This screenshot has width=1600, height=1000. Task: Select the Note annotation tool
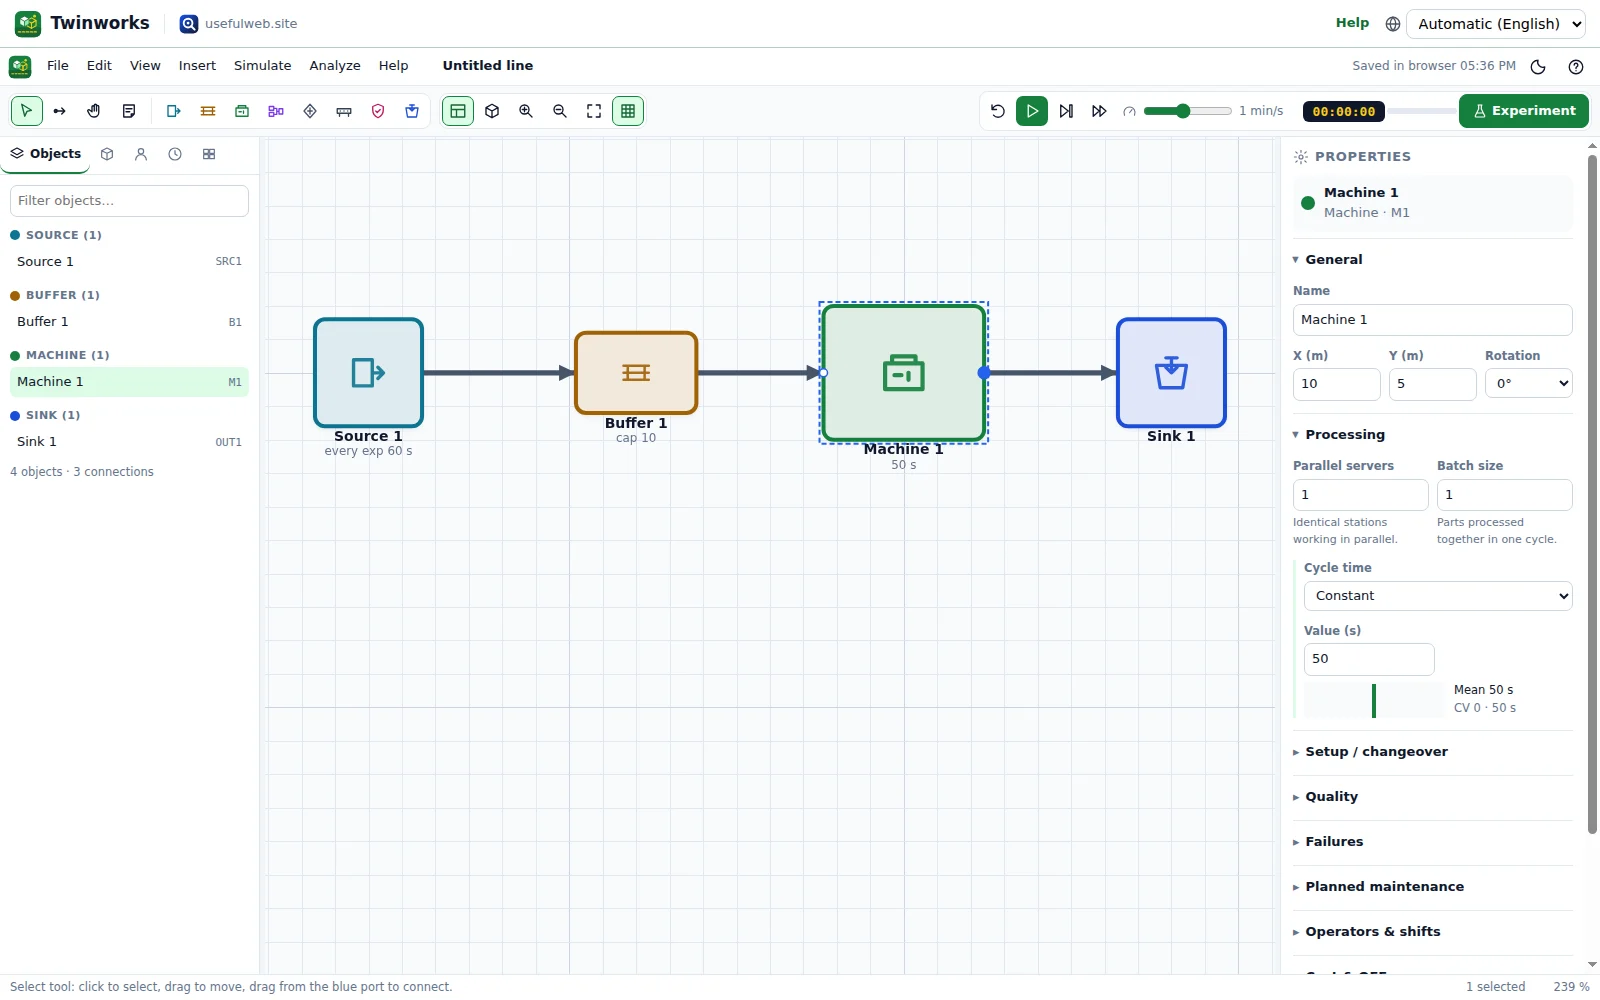point(129,111)
